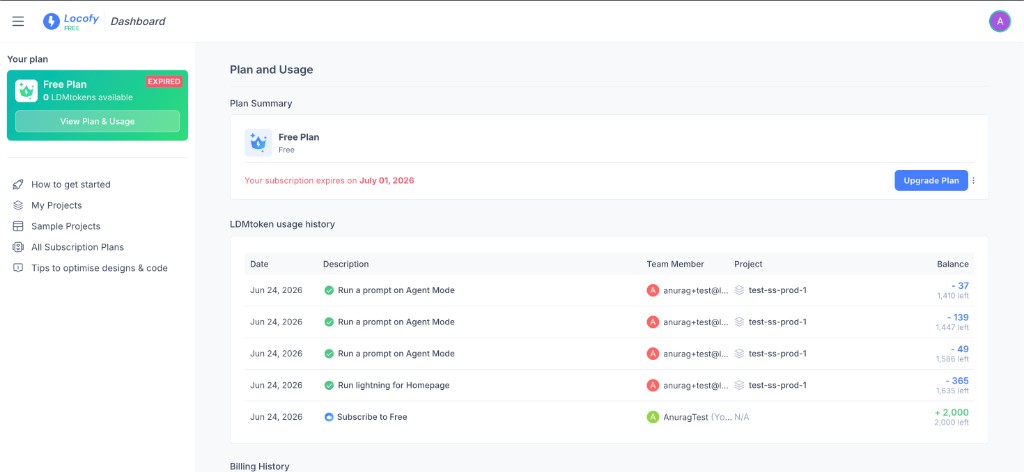Viewport: 1024px width, 472px height.
Task: Open the purple user avatar menu
Action: point(999,21)
